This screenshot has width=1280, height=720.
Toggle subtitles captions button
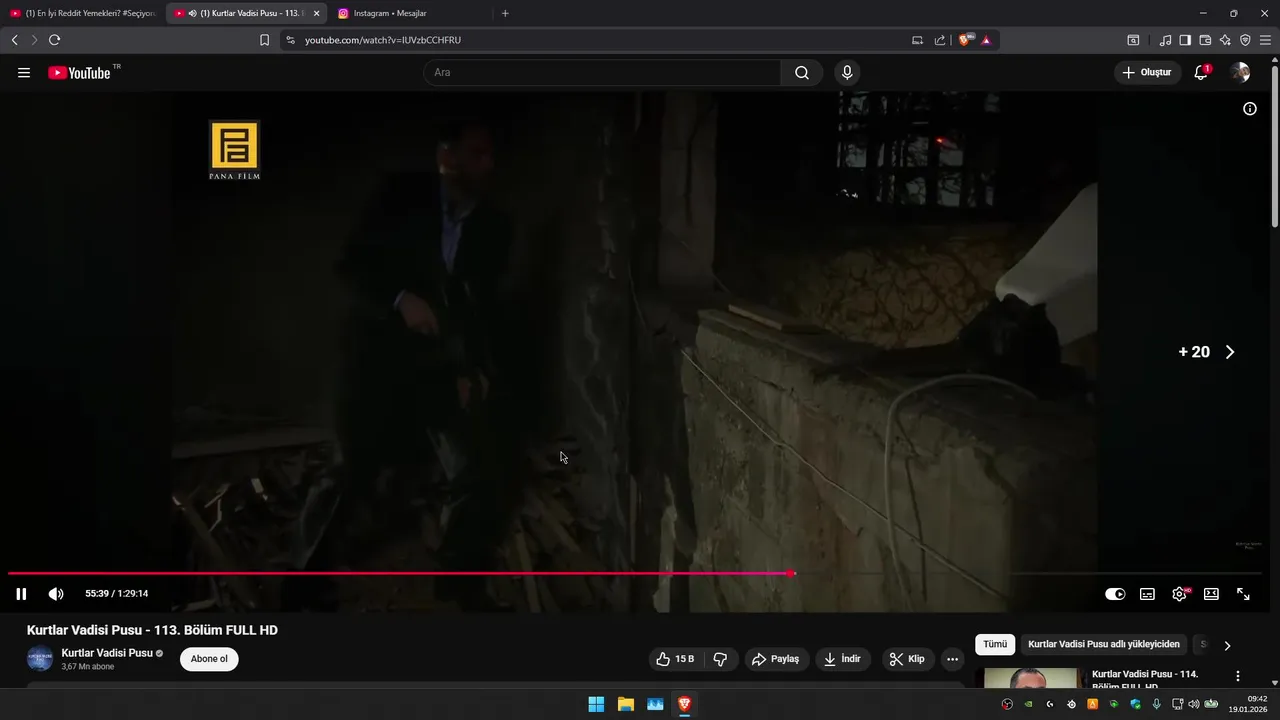[x=1147, y=594]
